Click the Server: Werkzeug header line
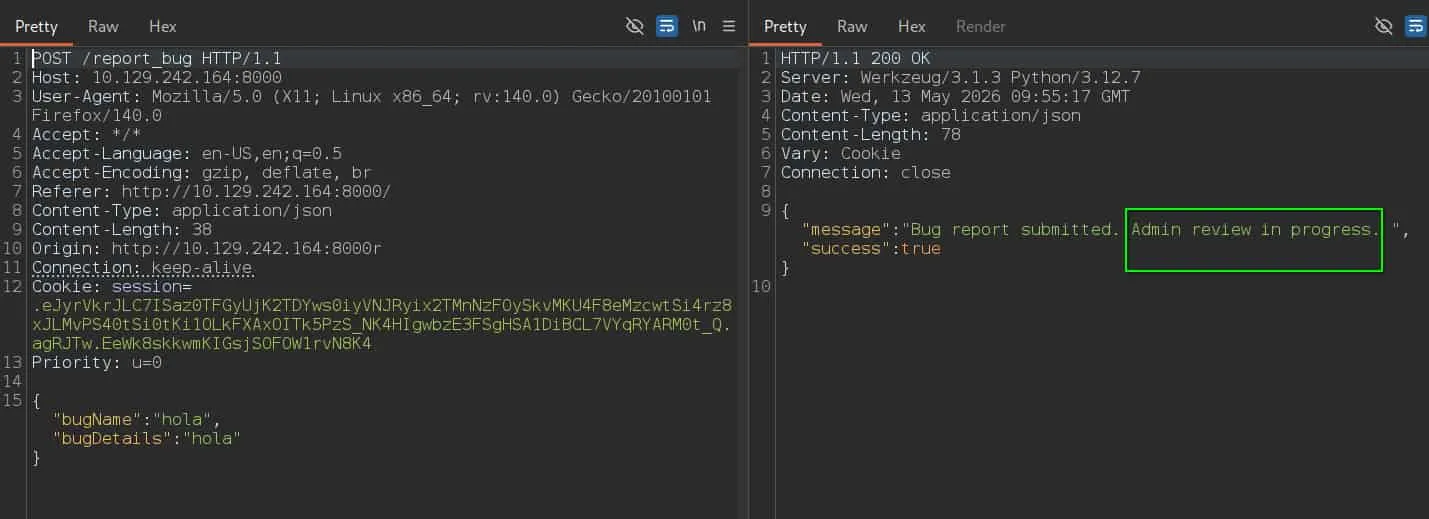The width and height of the screenshot is (1429, 519). coord(961,78)
